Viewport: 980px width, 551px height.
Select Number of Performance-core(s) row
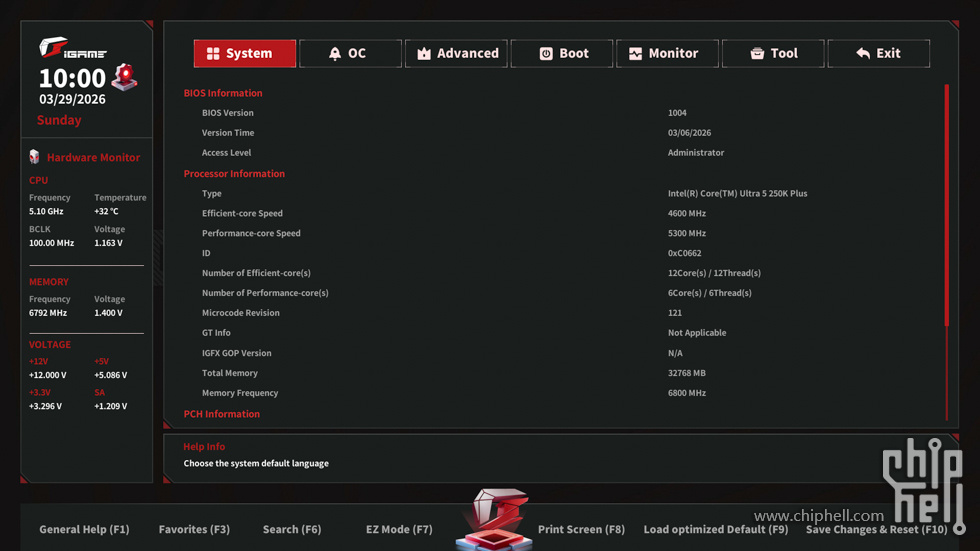click(556, 293)
